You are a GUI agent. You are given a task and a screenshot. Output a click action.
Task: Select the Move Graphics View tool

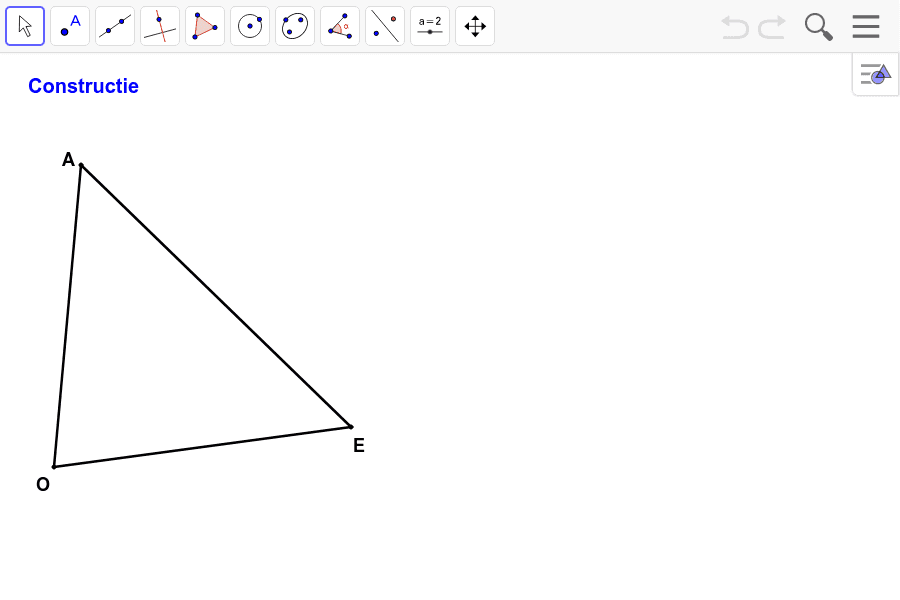coord(475,26)
